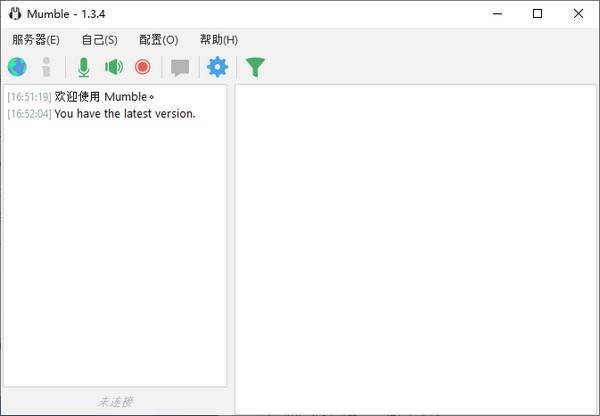600x416 pixels.
Task: Click the grey server information icon
Action: tap(45, 67)
